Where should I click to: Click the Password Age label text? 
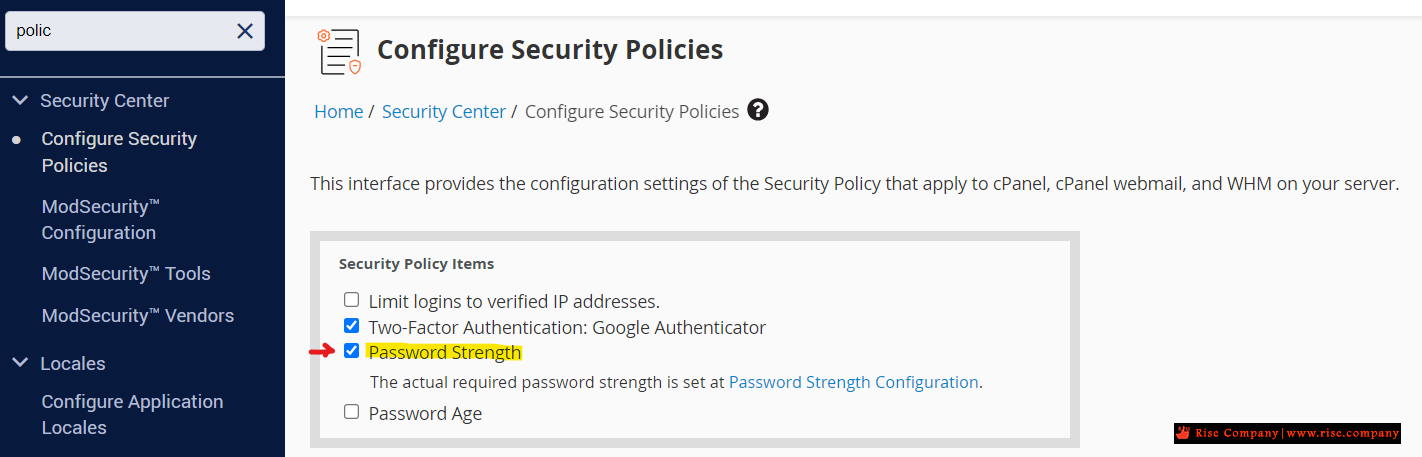tap(425, 413)
